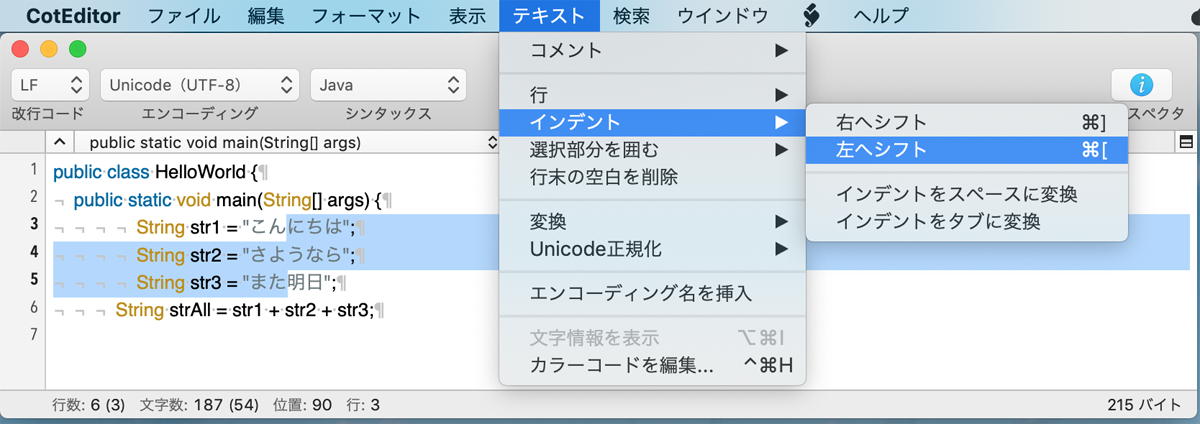This screenshot has height=424, width=1200.
Task: Choose インデントをスペースに変換
Action: click(966, 194)
